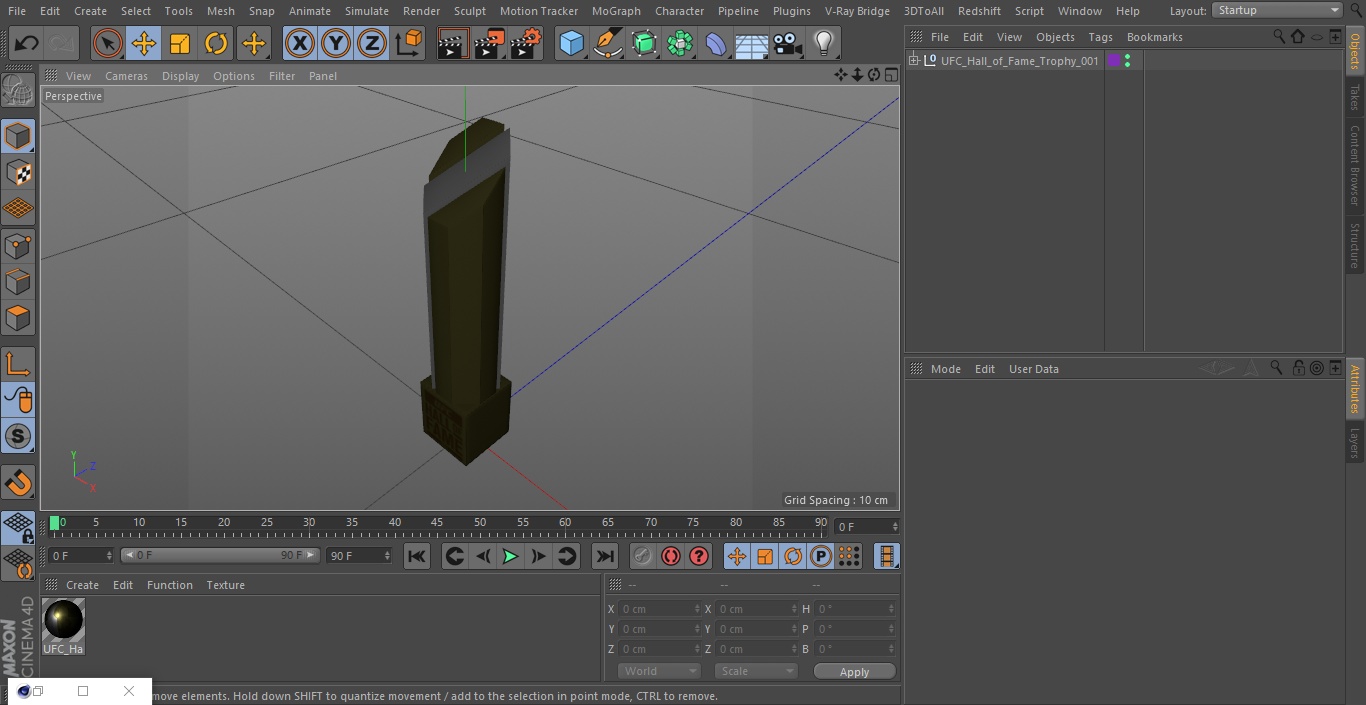The width and height of the screenshot is (1366, 705).
Task: Click the Apply button
Action: point(854,672)
